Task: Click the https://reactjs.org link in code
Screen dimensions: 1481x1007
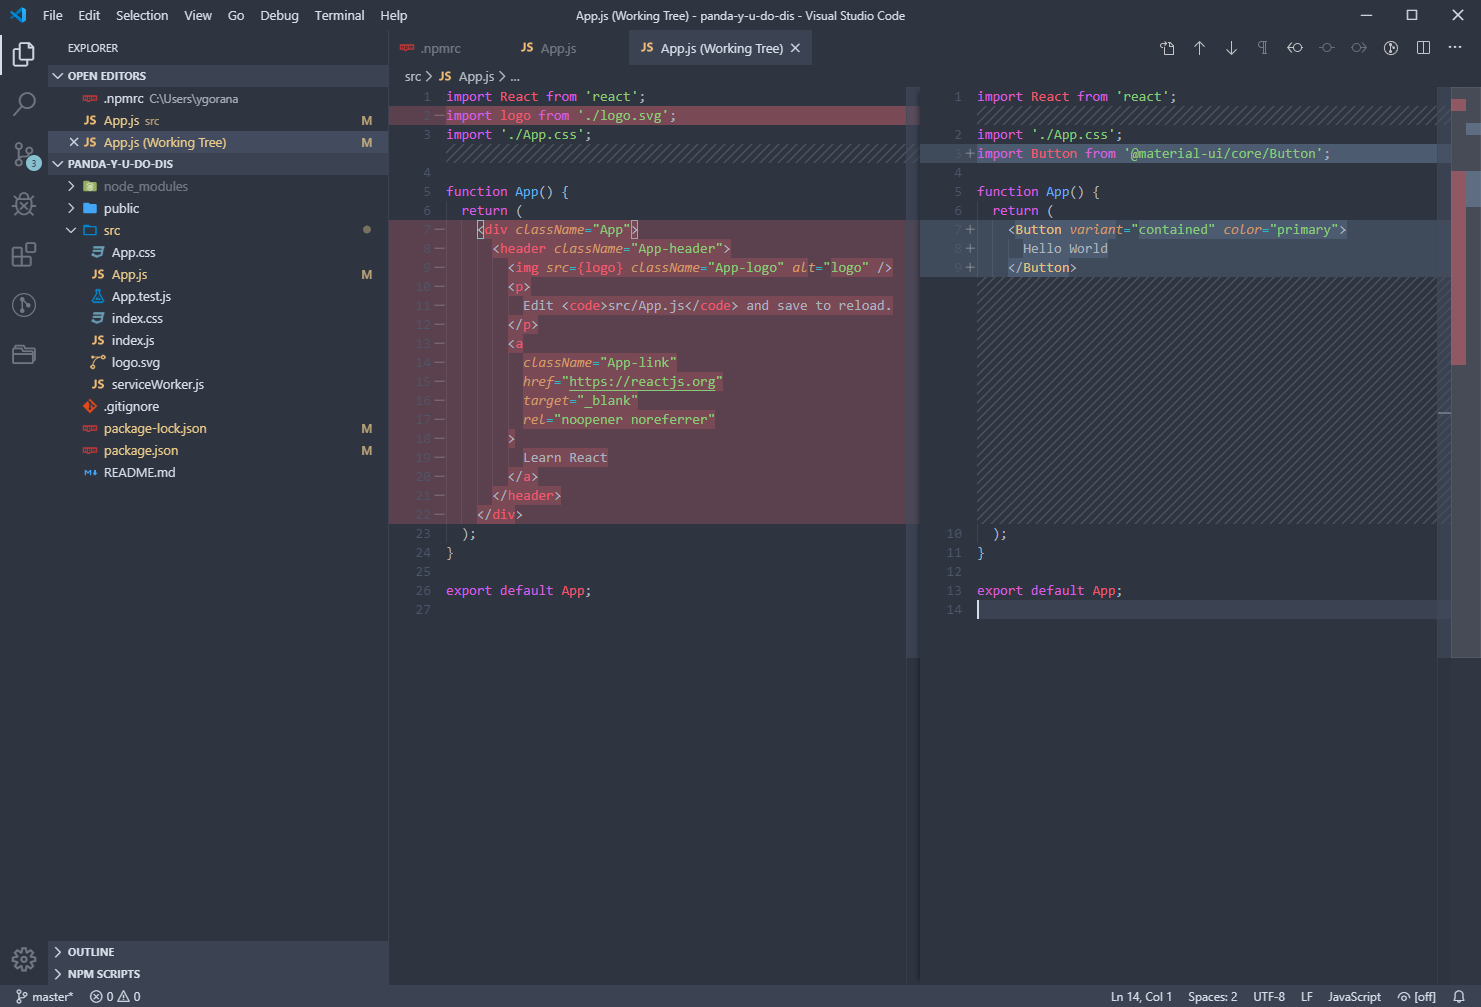Action: (642, 381)
